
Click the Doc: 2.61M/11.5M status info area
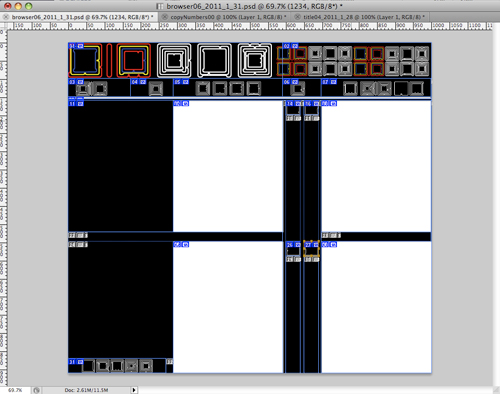(86, 390)
